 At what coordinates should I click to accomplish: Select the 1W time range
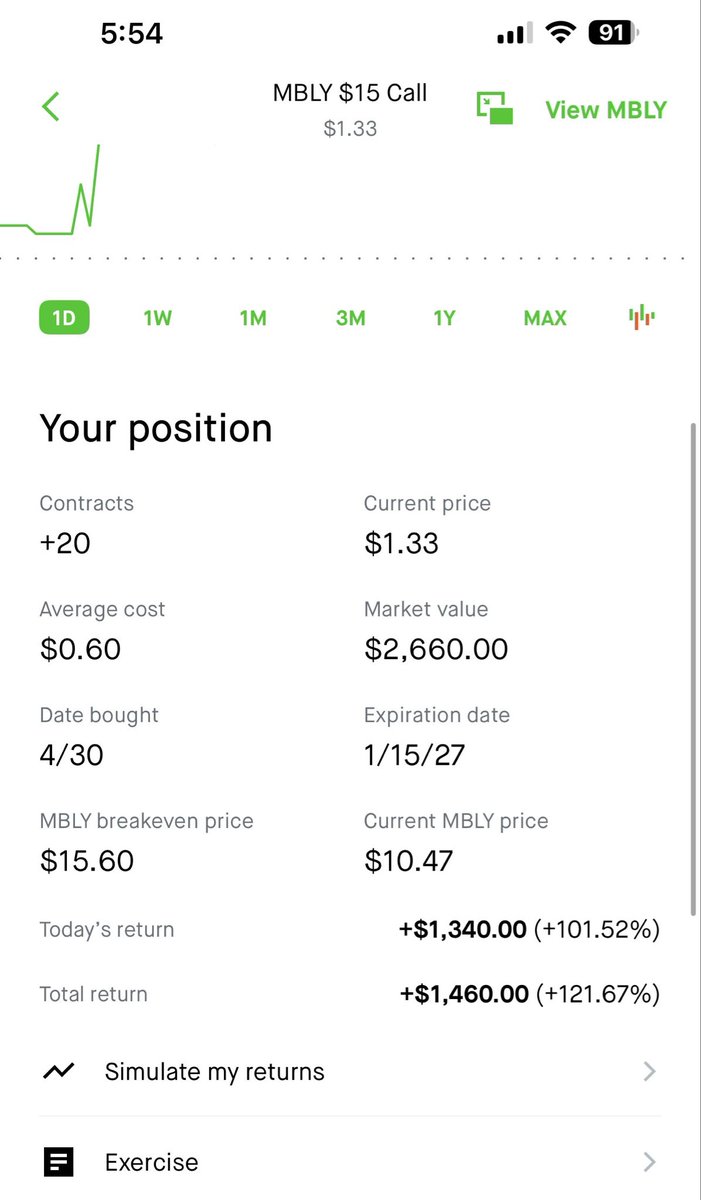[158, 318]
